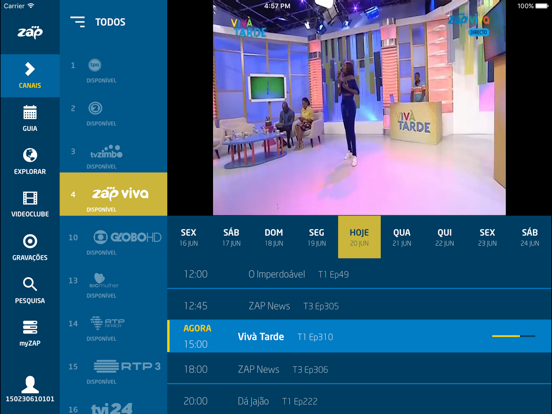The image size is (552, 414).
Task: Open user profile 150230610101
Action: (30, 389)
